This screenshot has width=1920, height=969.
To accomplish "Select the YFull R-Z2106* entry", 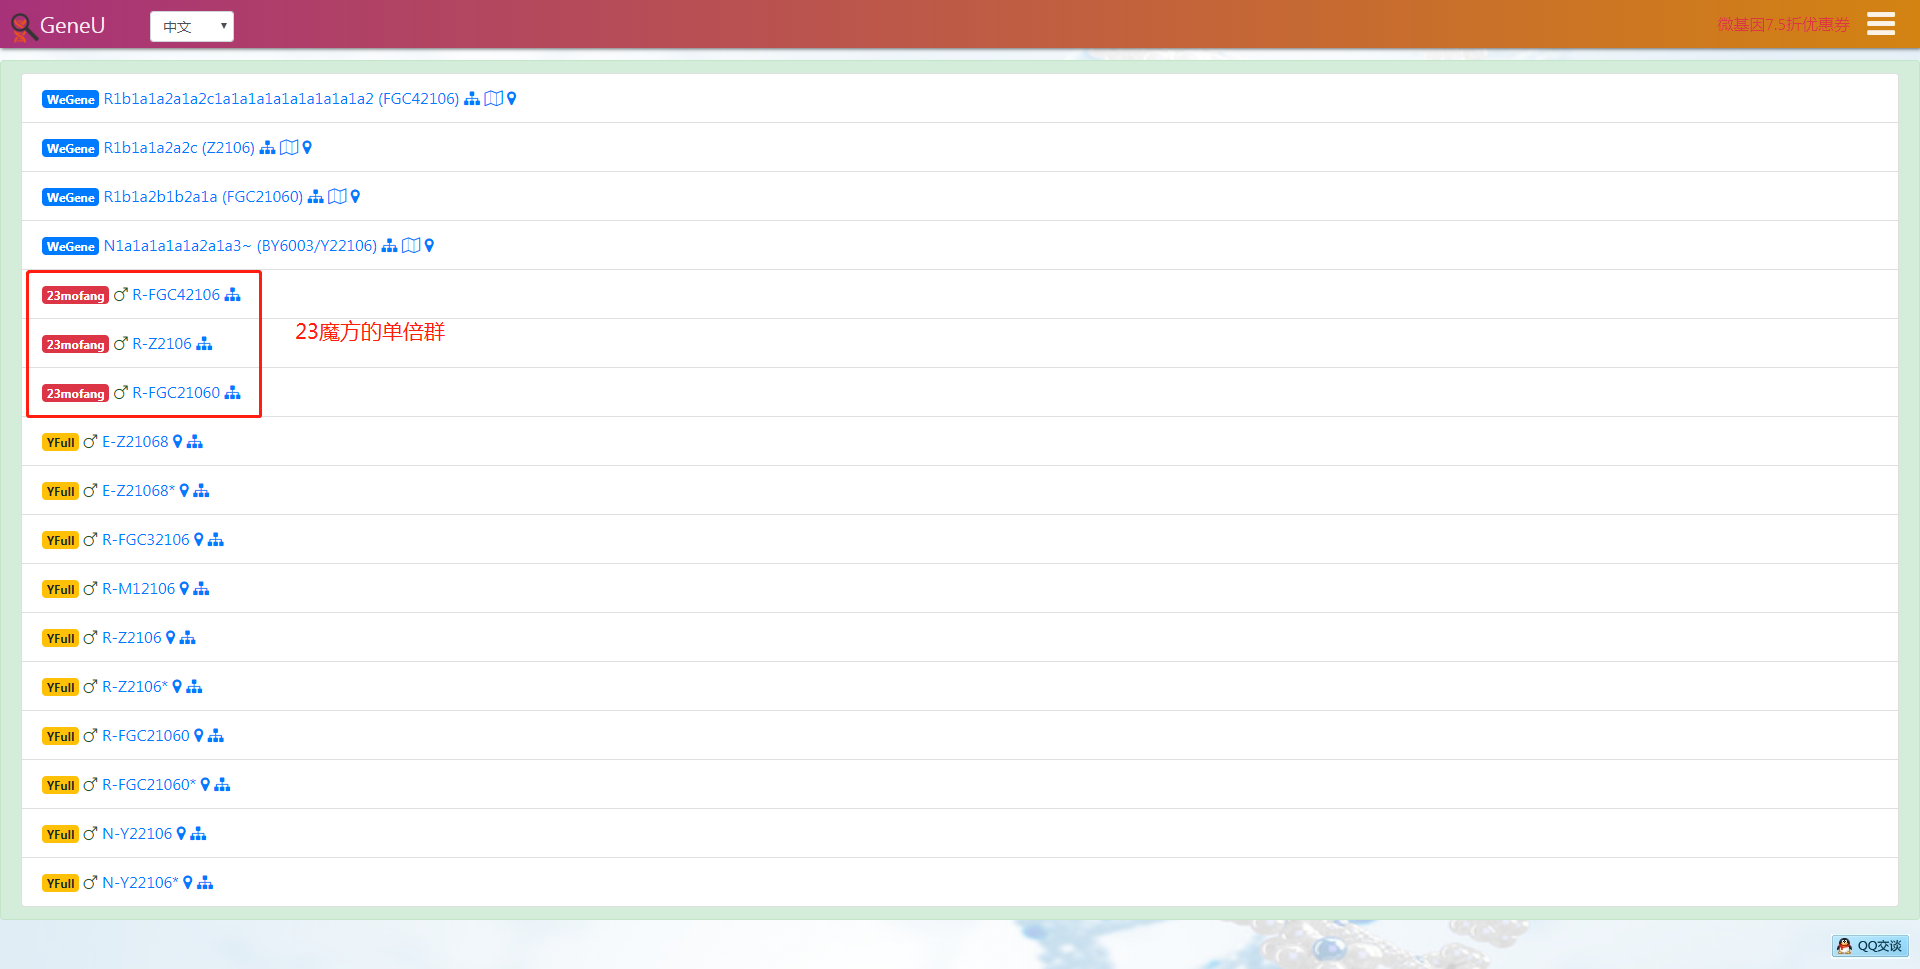I will [135, 687].
